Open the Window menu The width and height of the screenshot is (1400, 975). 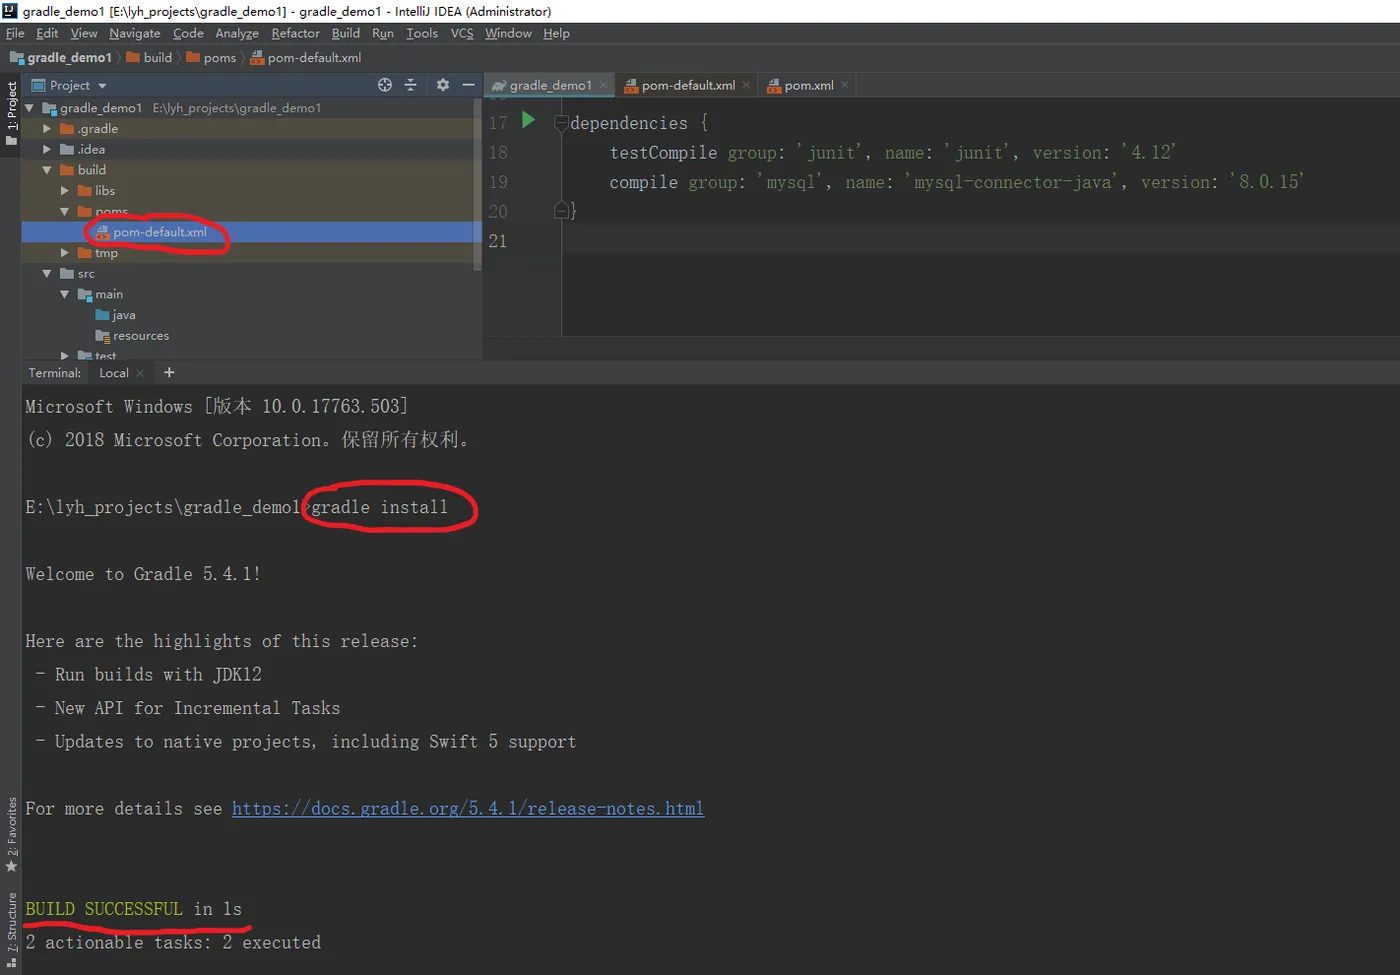[508, 33]
